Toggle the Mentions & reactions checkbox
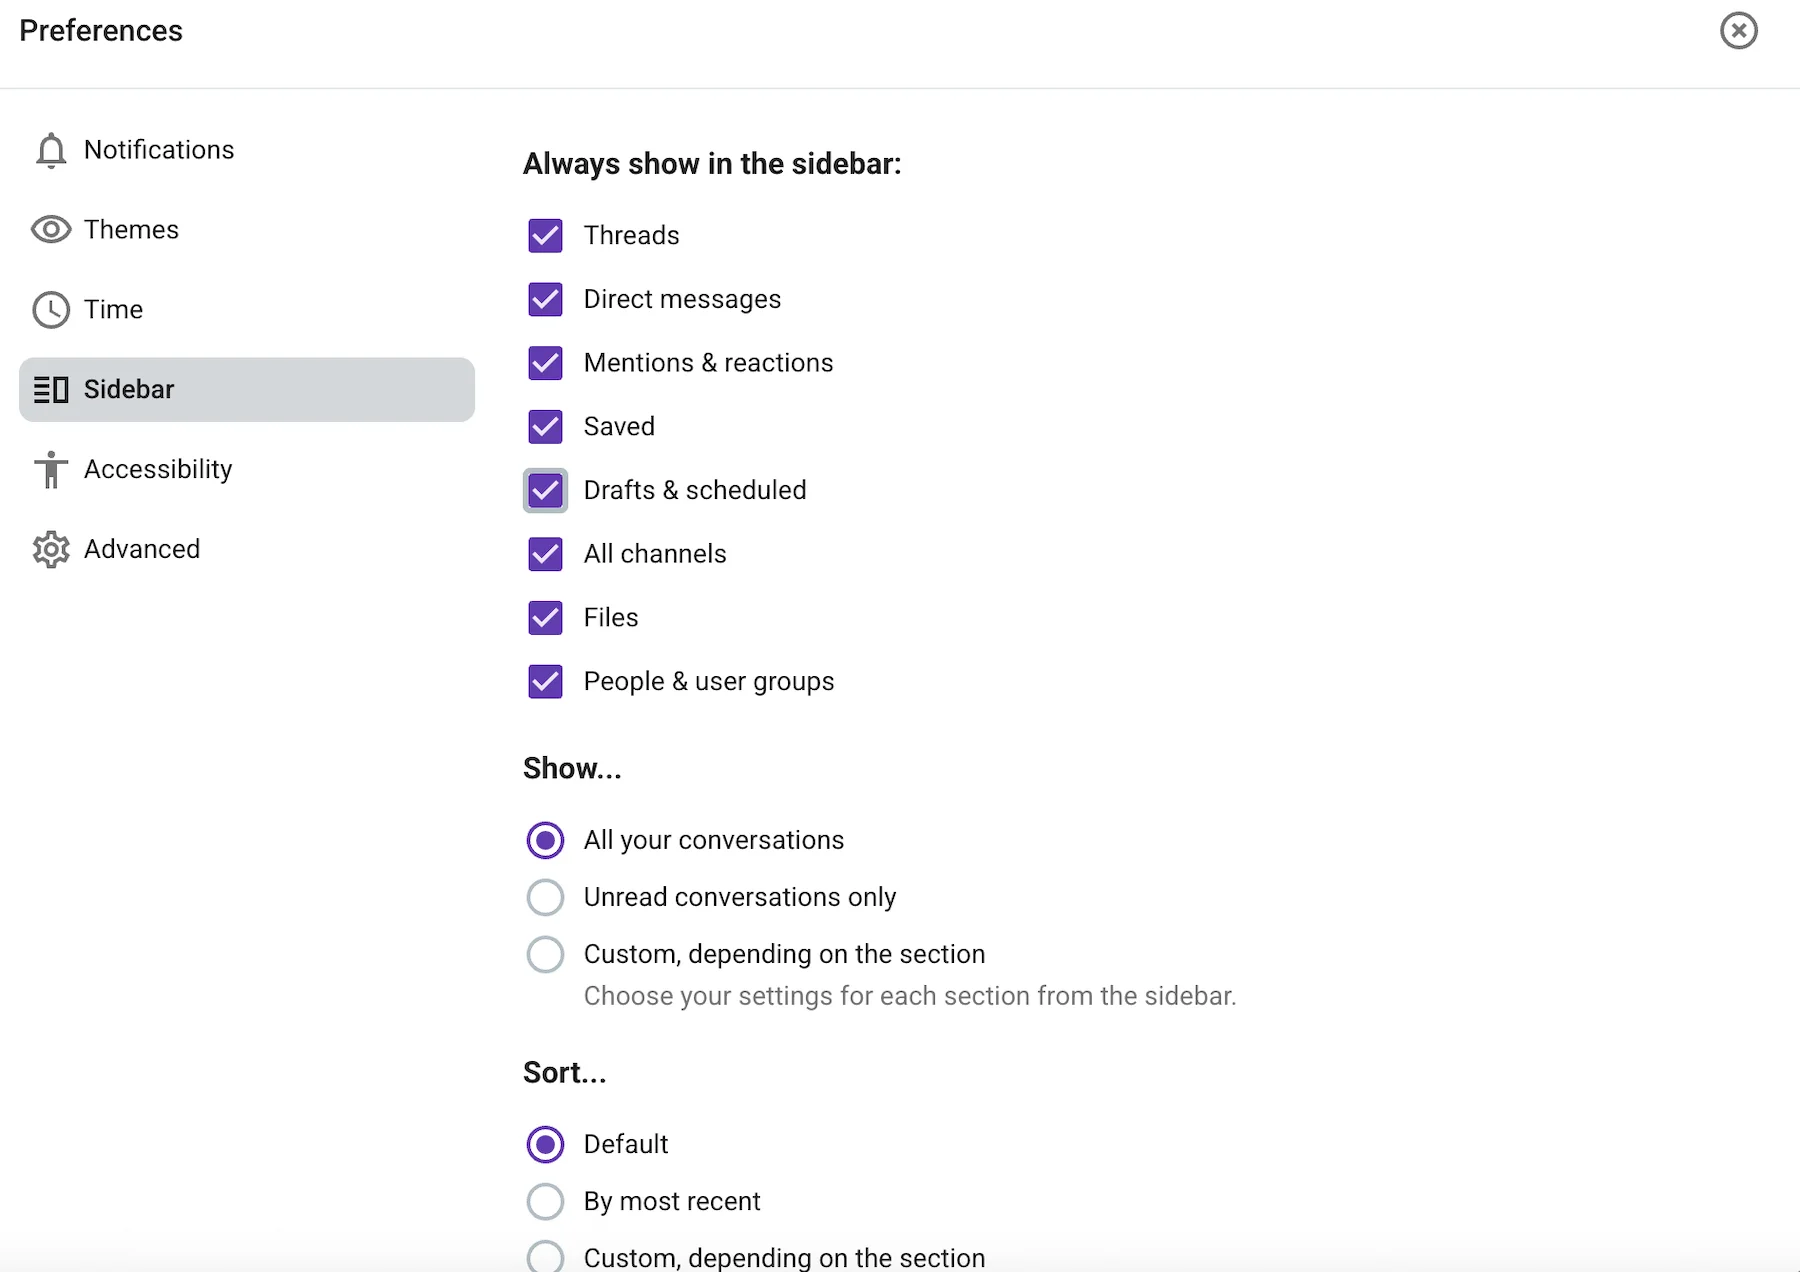The height and width of the screenshot is (1272, 1800). [545, 363]
